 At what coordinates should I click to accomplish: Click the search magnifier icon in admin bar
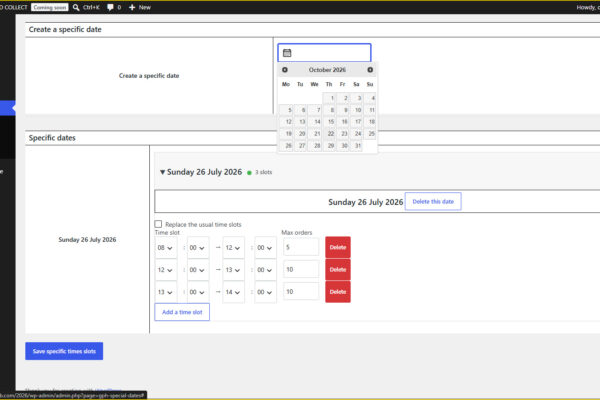[76, 7]
